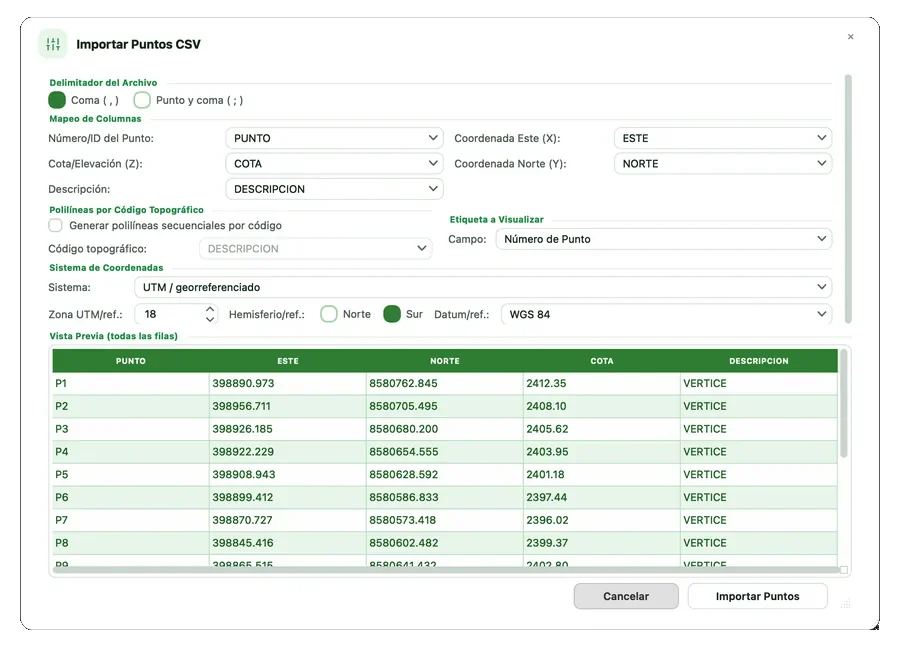
Task: Close the Importar Puntos CSV dialog
Action: [x=850, y=37]
